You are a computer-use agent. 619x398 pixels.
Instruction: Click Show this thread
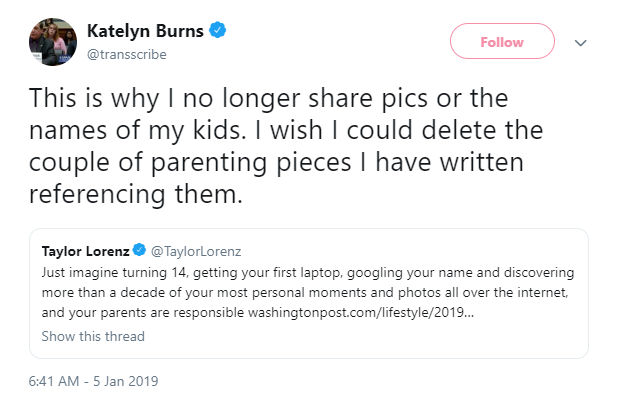(93, 336)
